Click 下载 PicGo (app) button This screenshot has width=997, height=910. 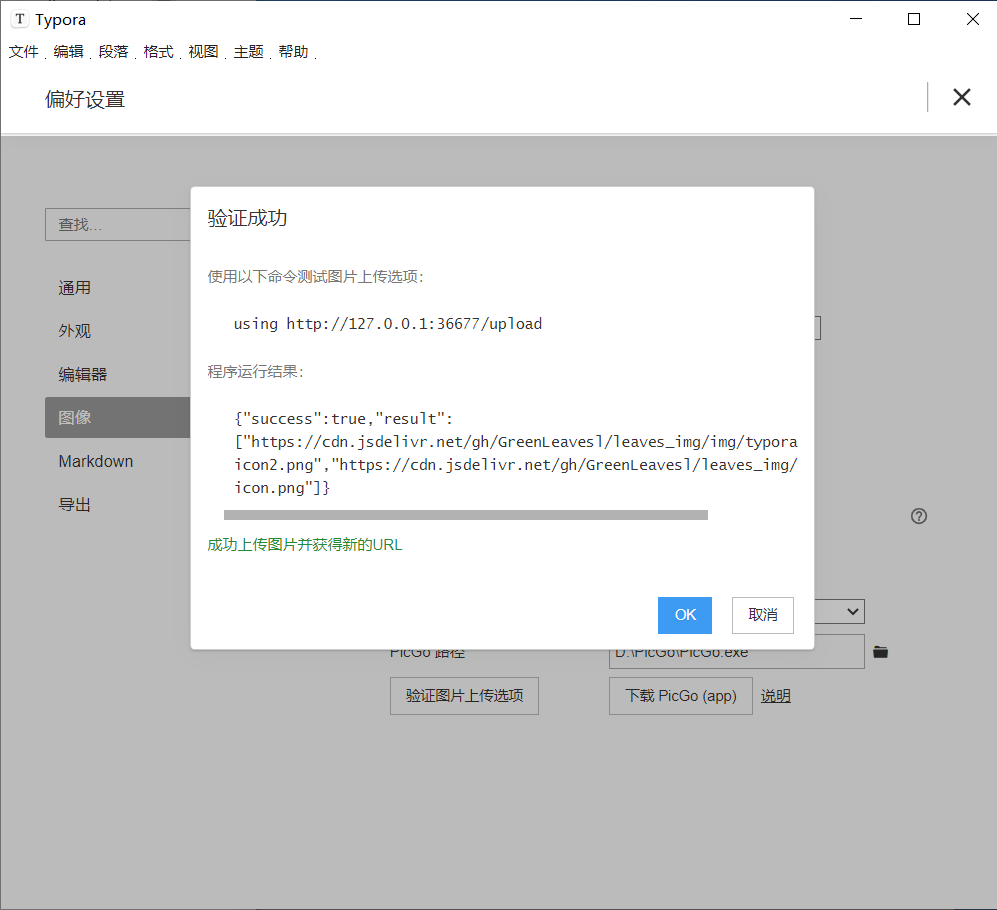click(681, 696)
